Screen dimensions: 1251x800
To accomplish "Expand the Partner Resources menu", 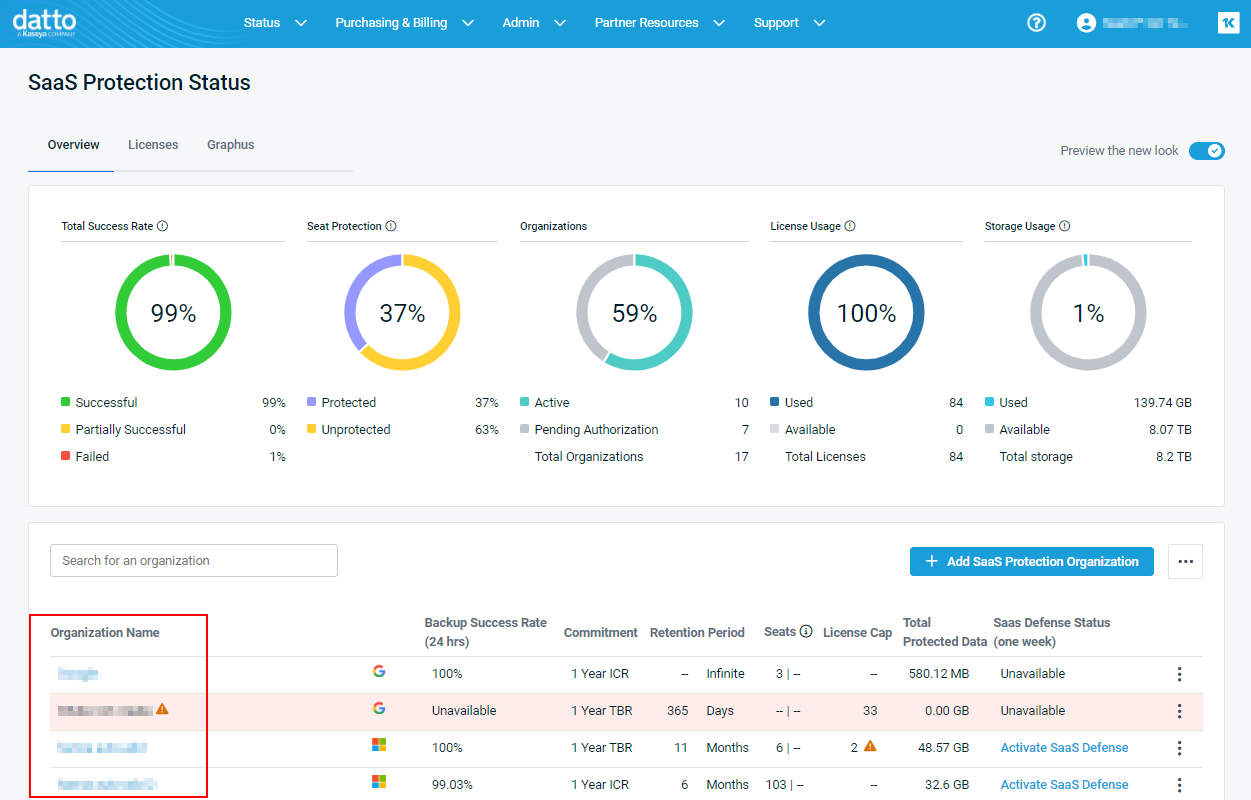I will 659,22.
